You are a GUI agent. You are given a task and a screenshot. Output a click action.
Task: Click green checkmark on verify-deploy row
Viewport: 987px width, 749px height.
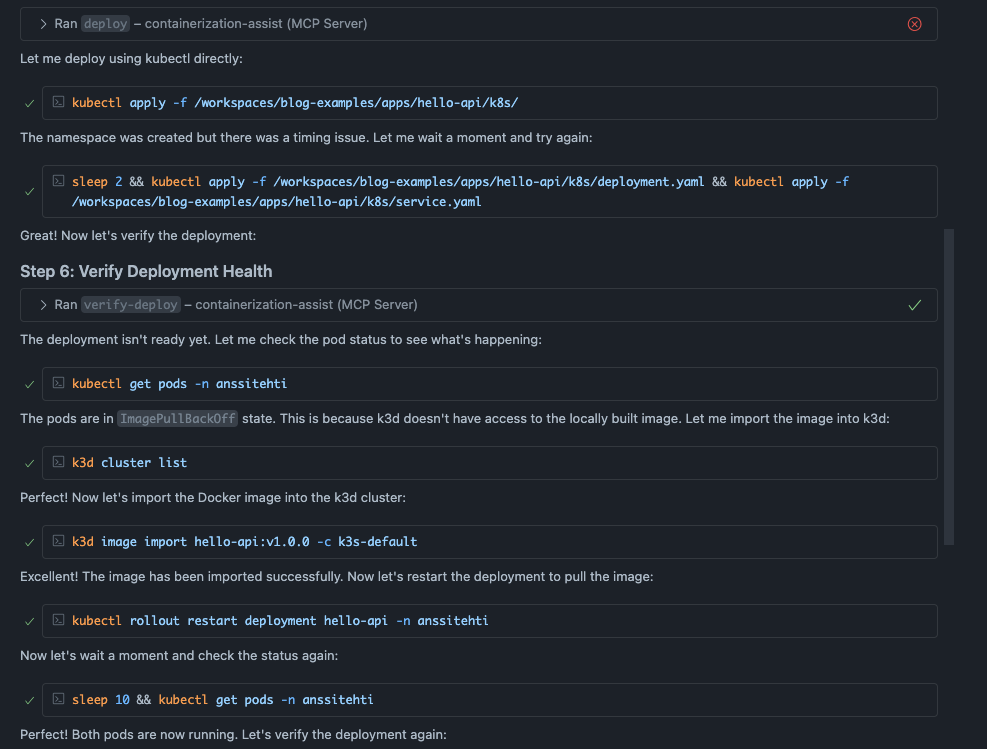(x=914, y=305)
